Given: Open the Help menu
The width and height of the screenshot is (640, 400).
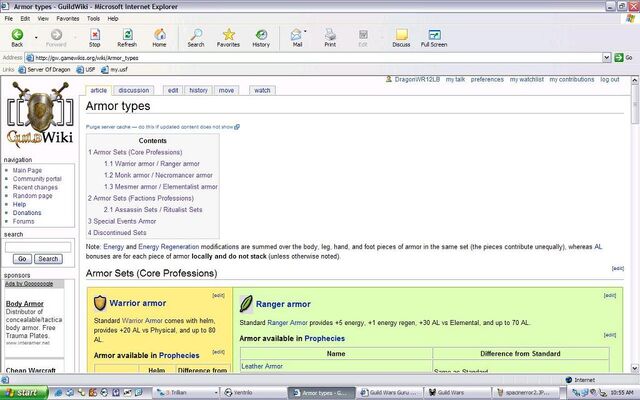Looking at the screenshot, I should click(113, 18).
